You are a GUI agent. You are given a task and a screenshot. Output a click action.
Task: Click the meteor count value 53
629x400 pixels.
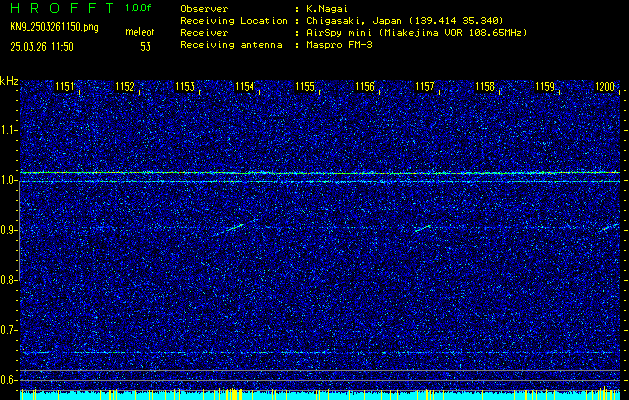point(145,47)
